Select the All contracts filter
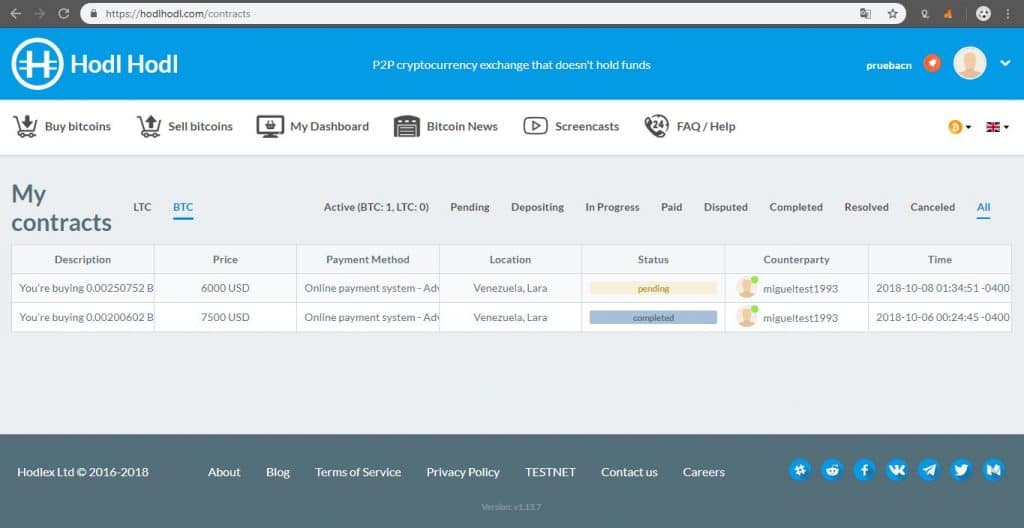The height and width of the screenshot is (528, 1024). click(984, 207)
